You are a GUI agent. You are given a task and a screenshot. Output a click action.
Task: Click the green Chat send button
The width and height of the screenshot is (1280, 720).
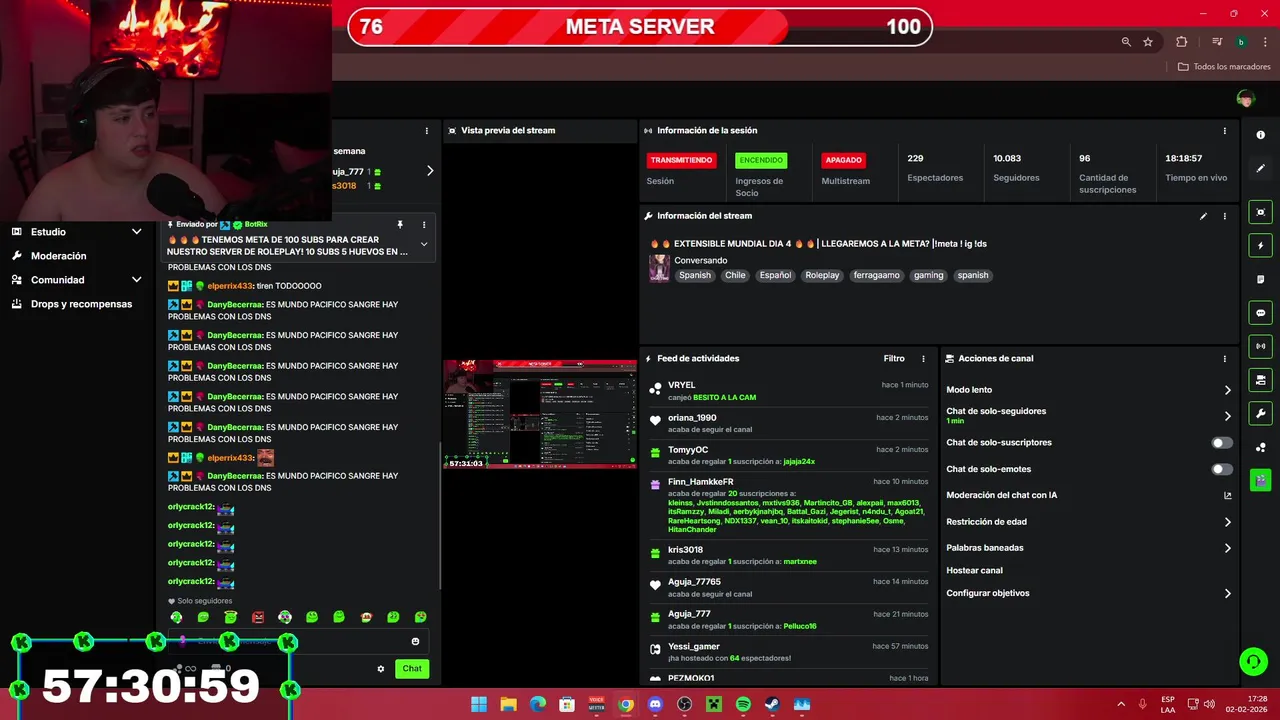(x=412, y=669)
